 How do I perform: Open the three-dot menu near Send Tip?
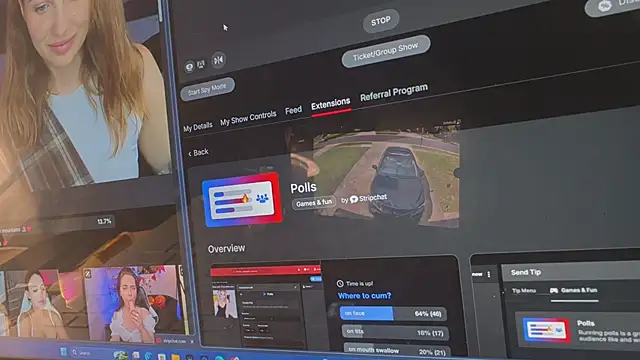click(489, 274)
